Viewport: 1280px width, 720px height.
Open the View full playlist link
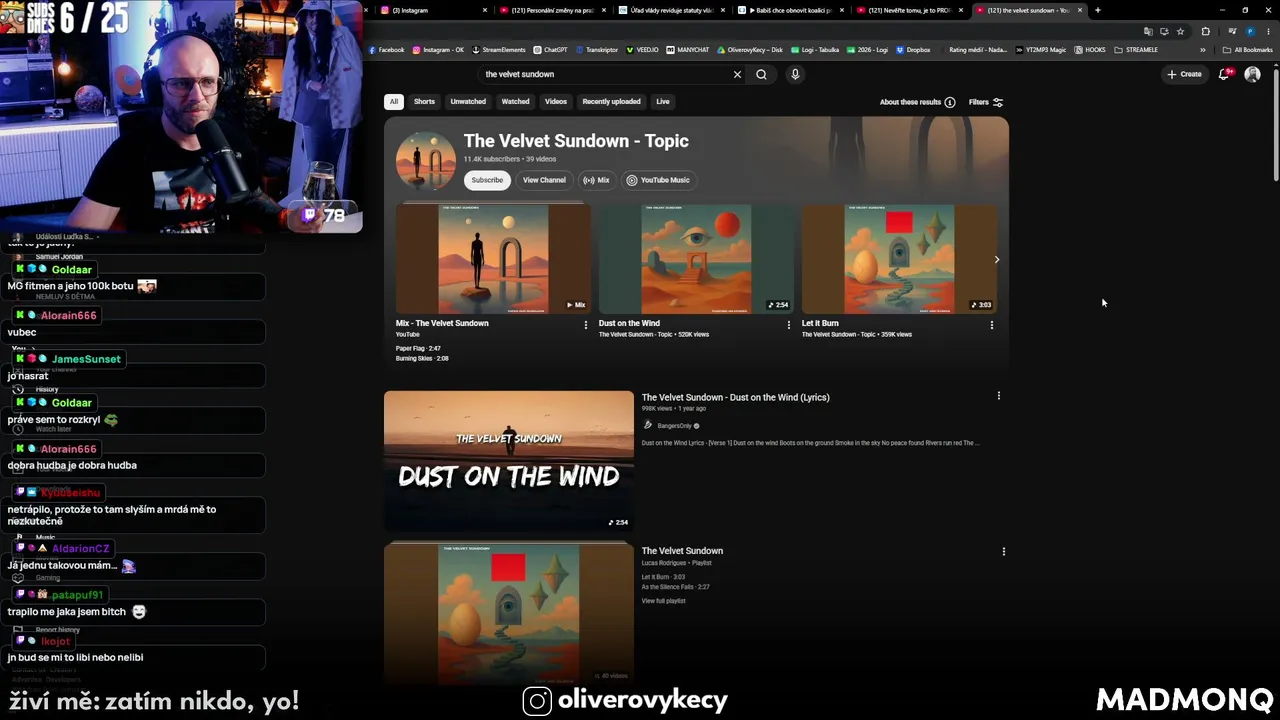[x=663, y=601]
